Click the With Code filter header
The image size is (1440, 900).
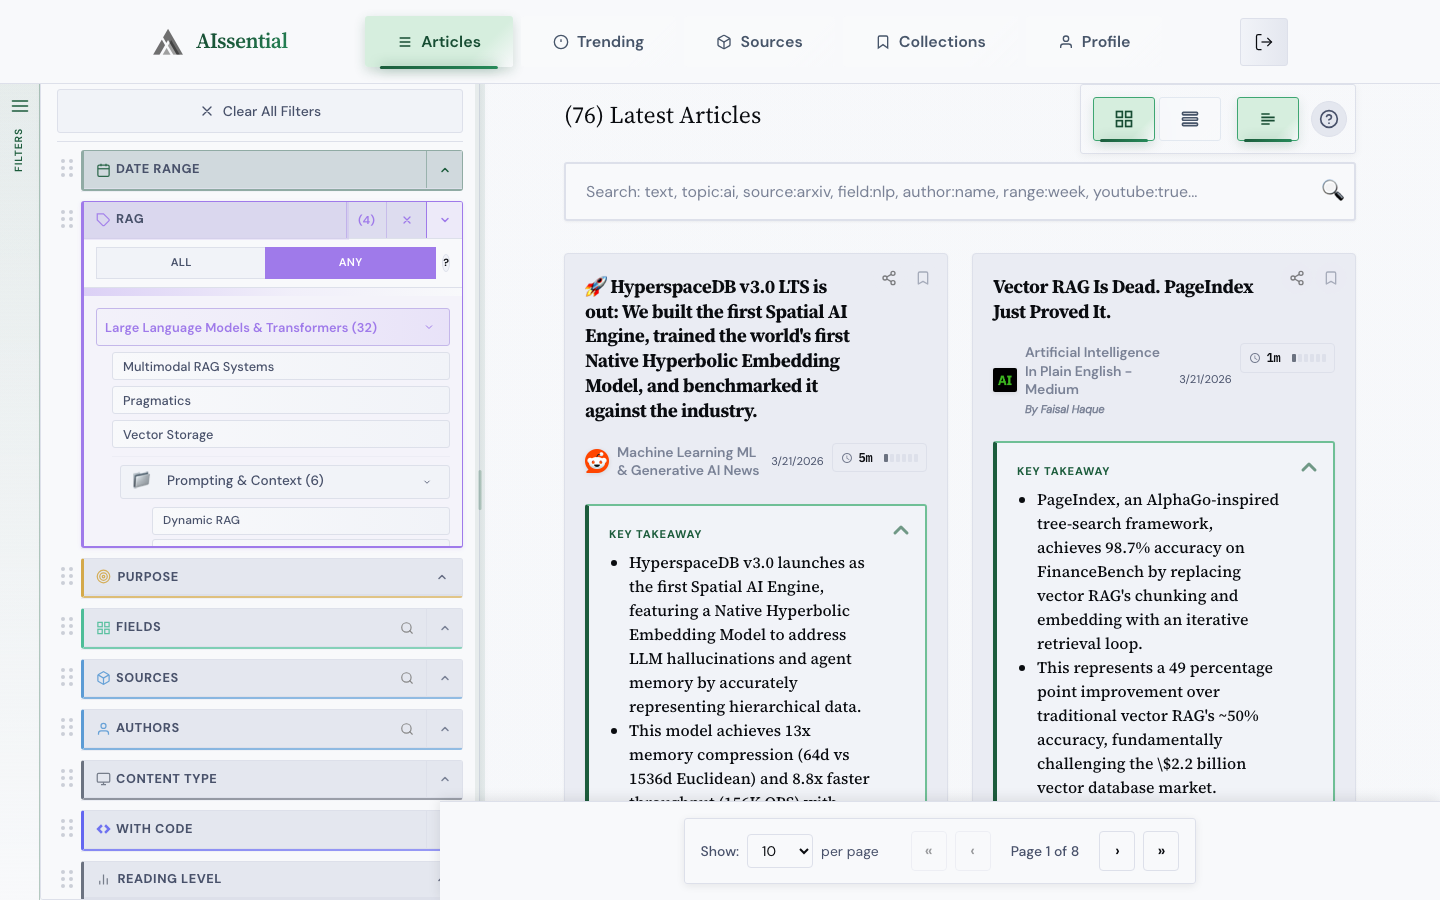262,829
